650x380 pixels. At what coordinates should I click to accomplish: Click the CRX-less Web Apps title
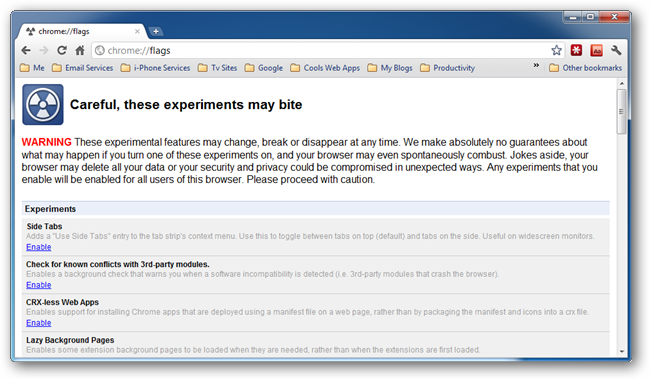point(62,303)
